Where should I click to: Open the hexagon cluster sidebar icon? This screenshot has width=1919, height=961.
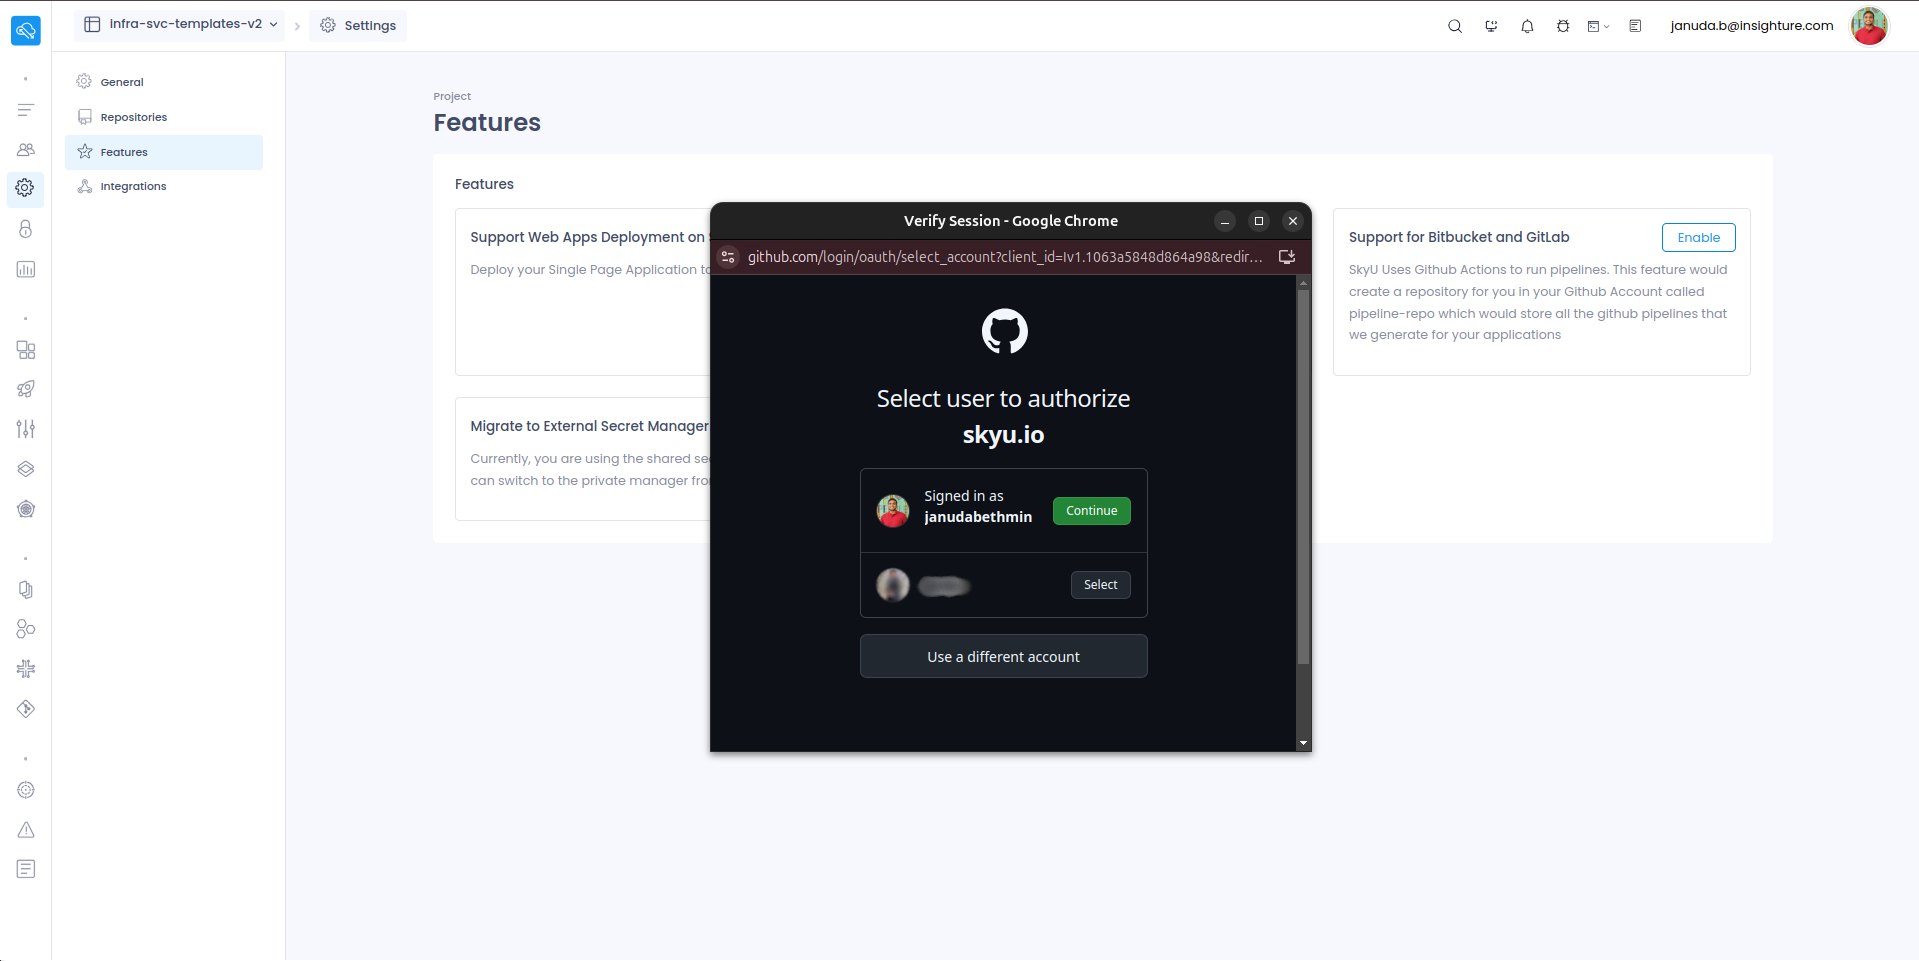click(26, 629)
